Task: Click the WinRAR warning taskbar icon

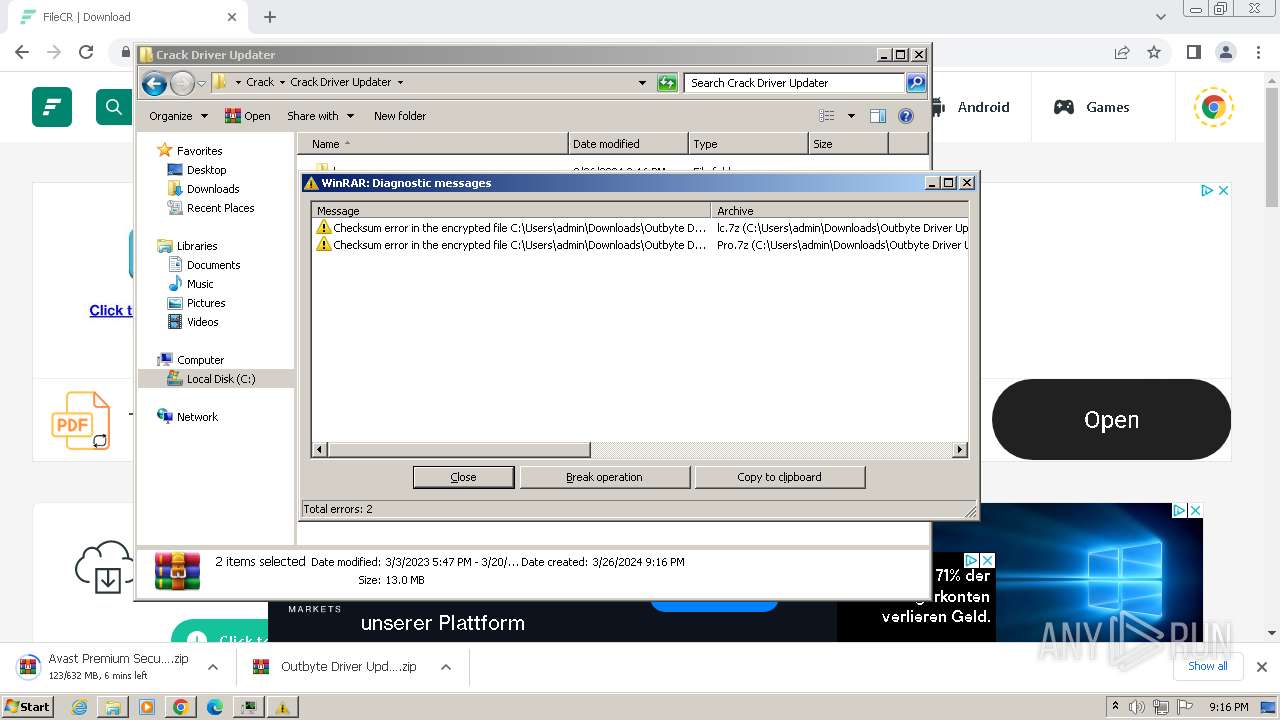Action: 282,707
